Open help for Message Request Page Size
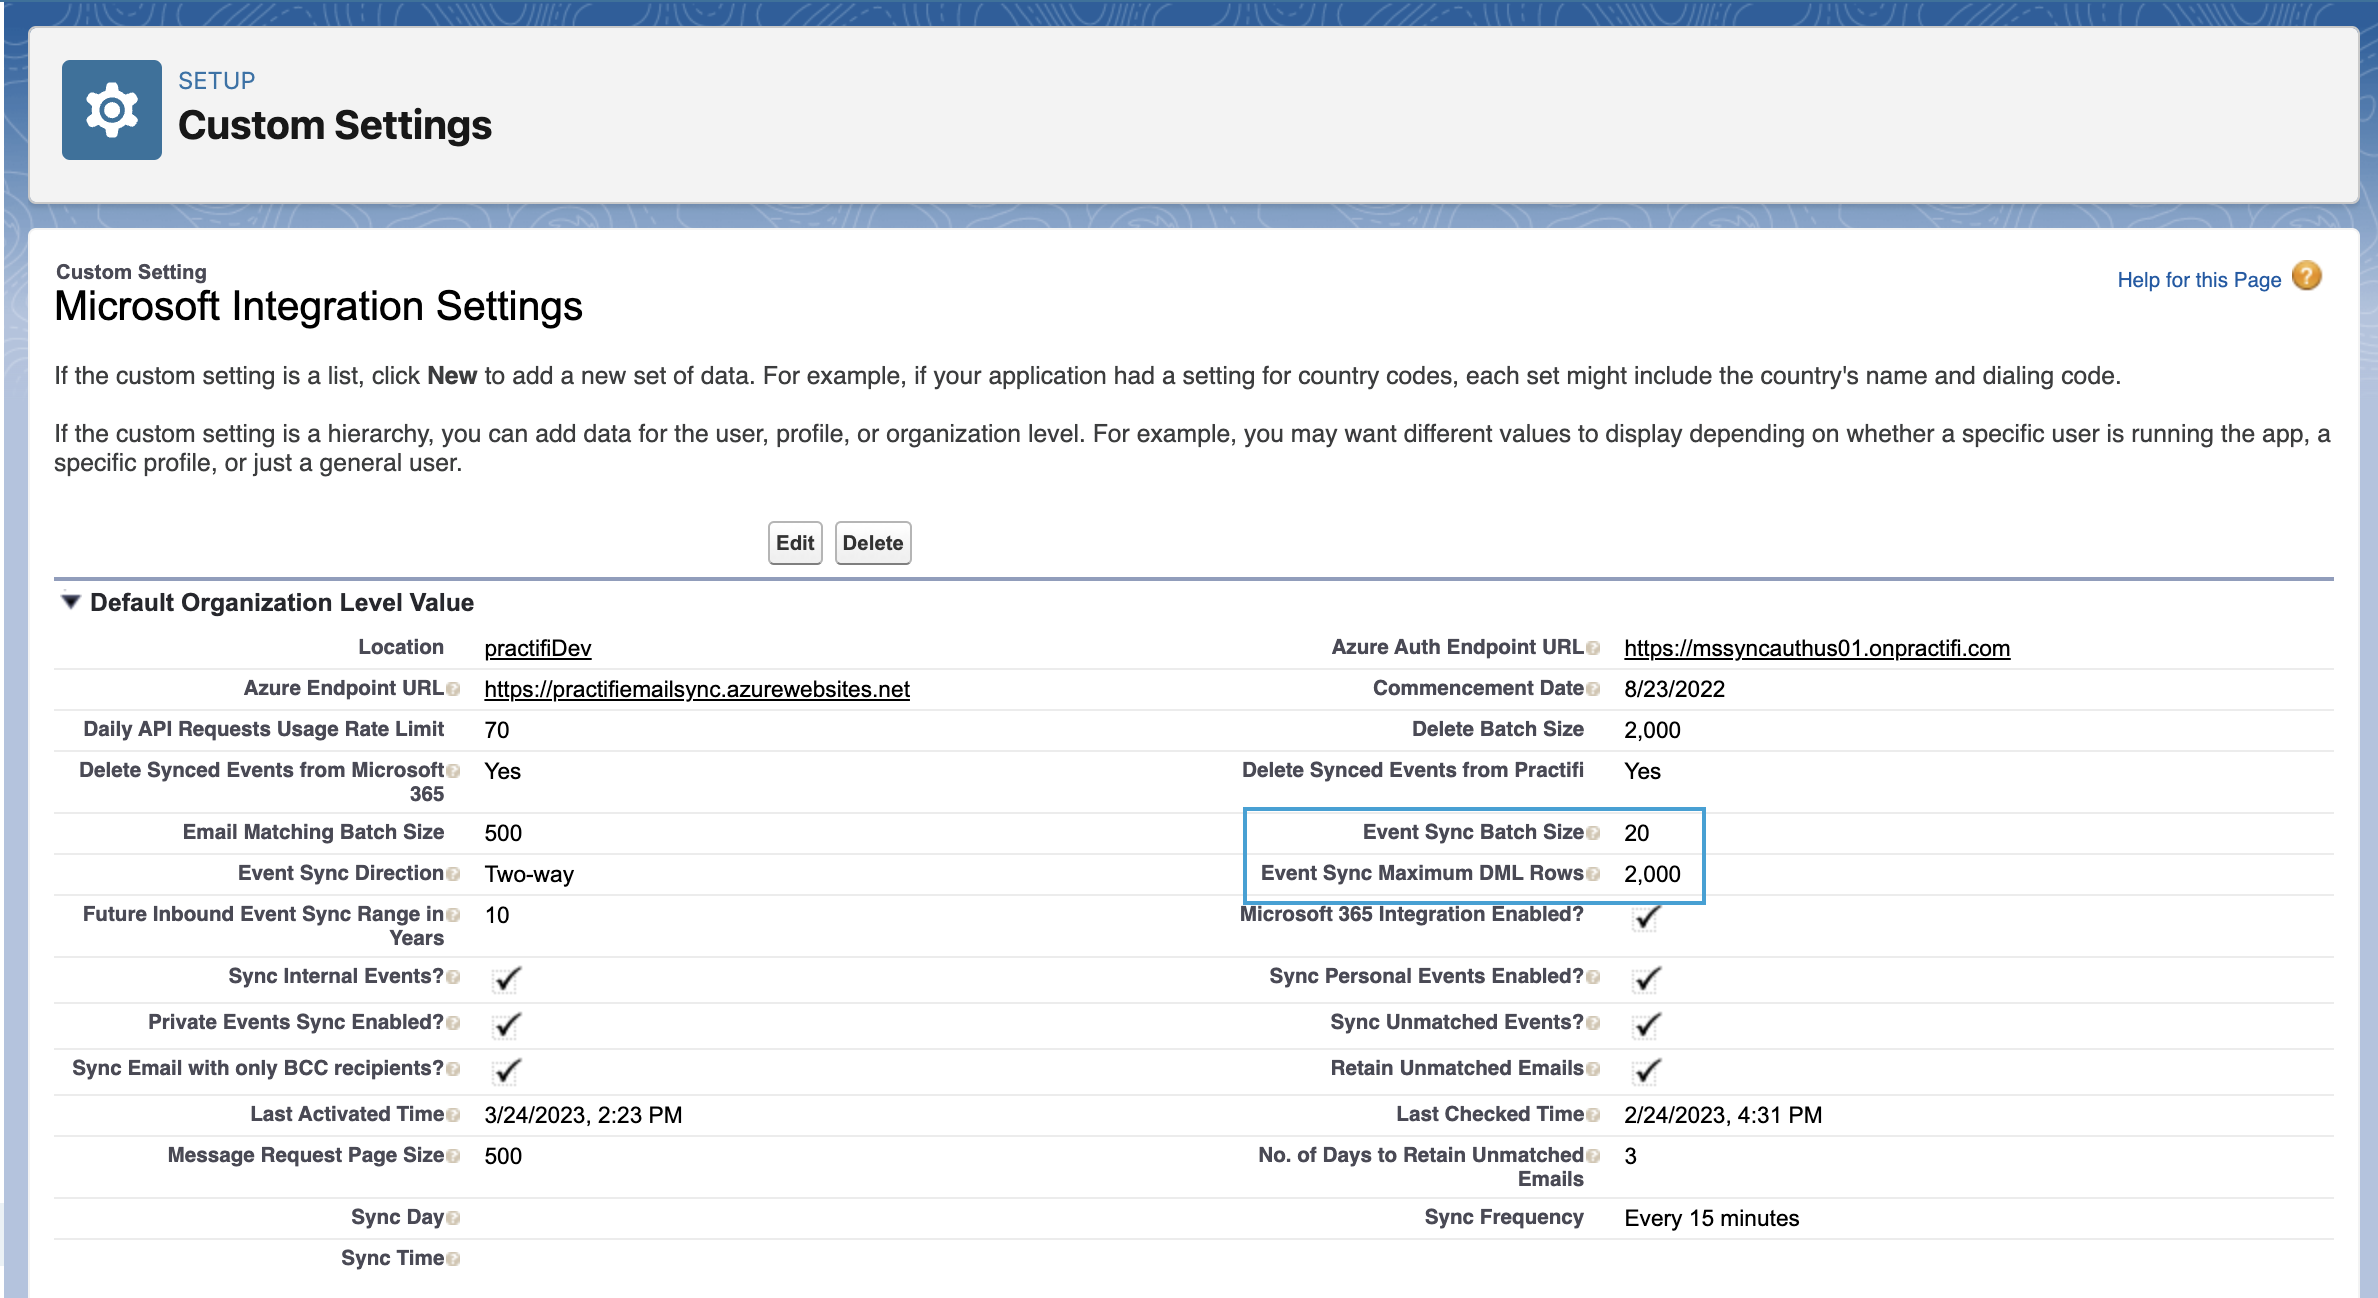Image resolution: width=2378 pixels, height=1298 pixels. pos(453,1155)
